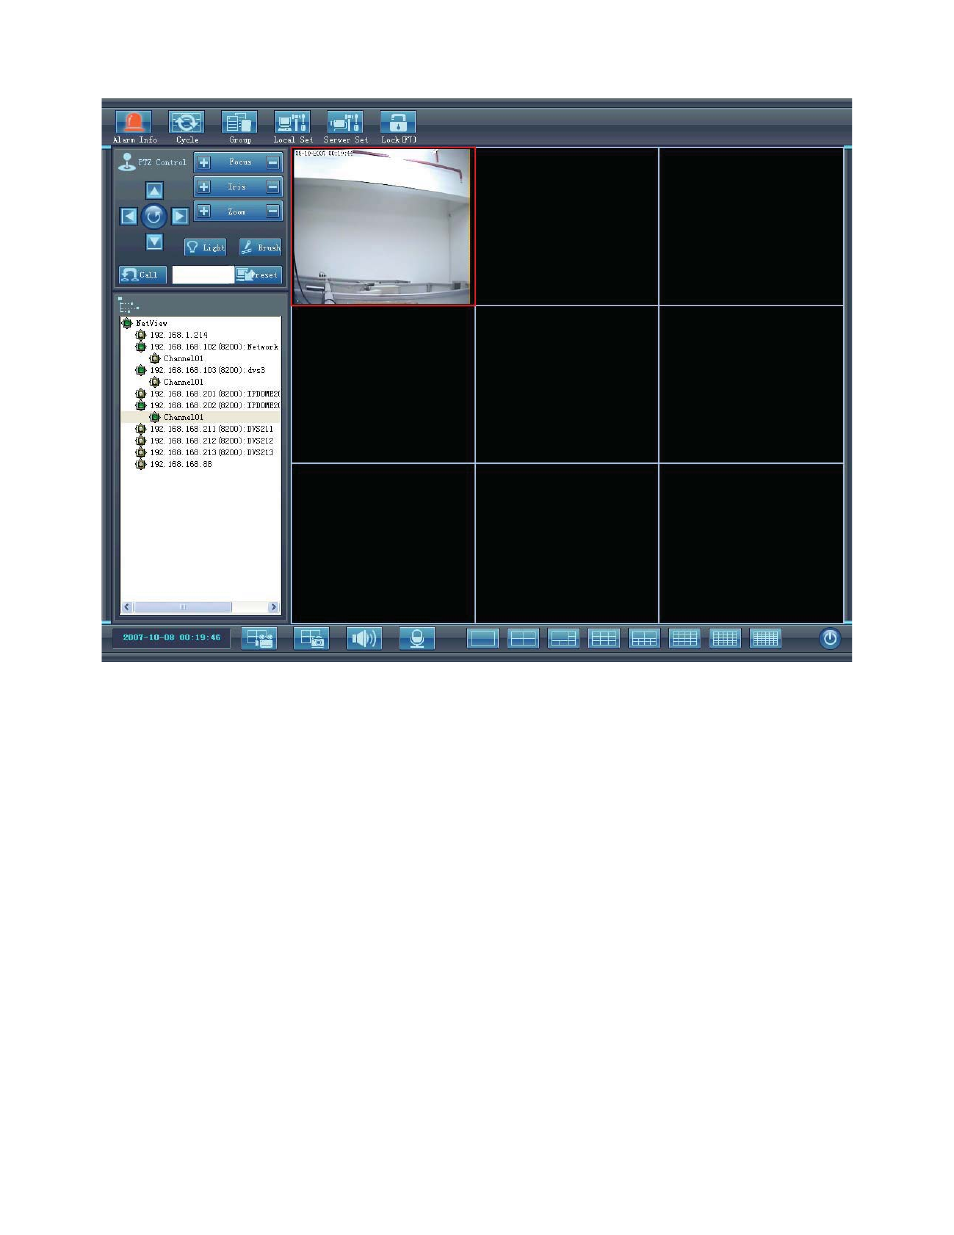Click the record video icon in bottom bar

tap(260, 638)
